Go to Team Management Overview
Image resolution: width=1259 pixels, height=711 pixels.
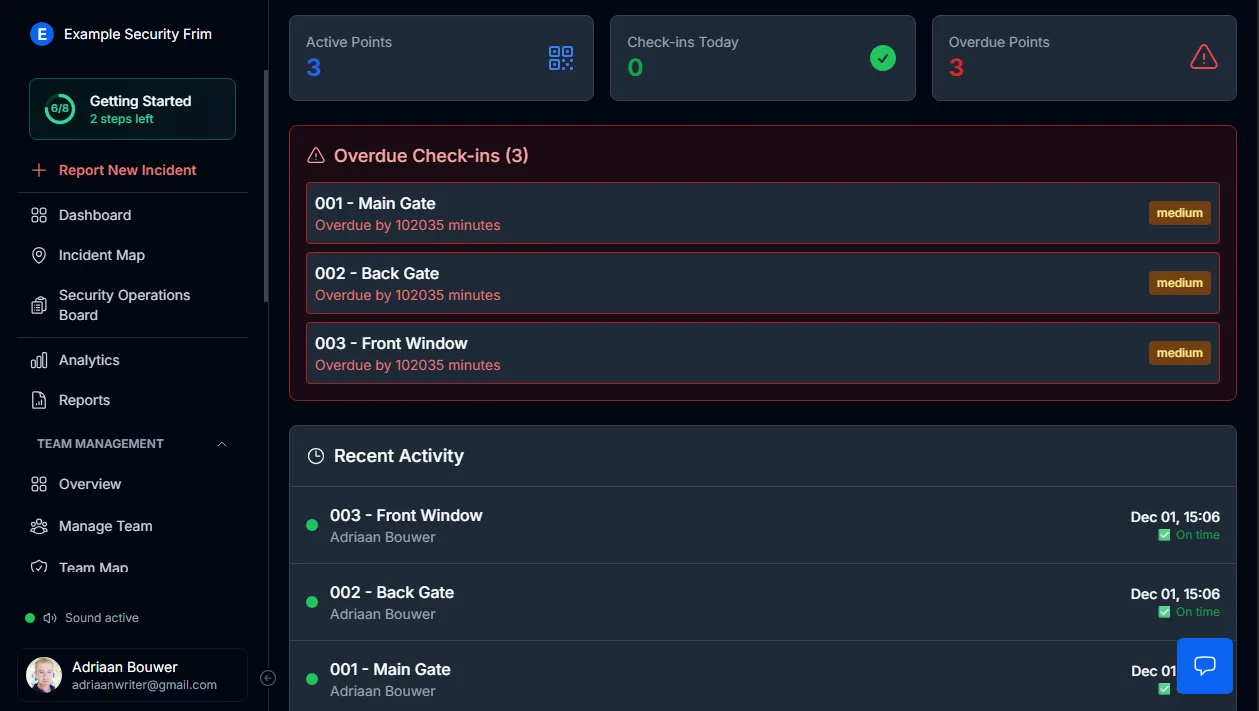pos(89,484)
